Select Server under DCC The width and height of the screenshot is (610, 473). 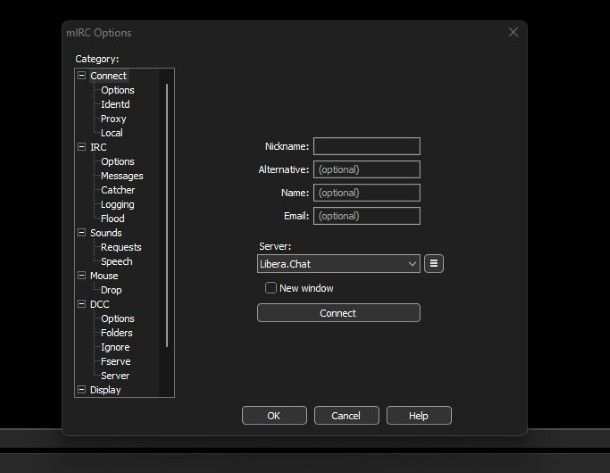[115, 376]
